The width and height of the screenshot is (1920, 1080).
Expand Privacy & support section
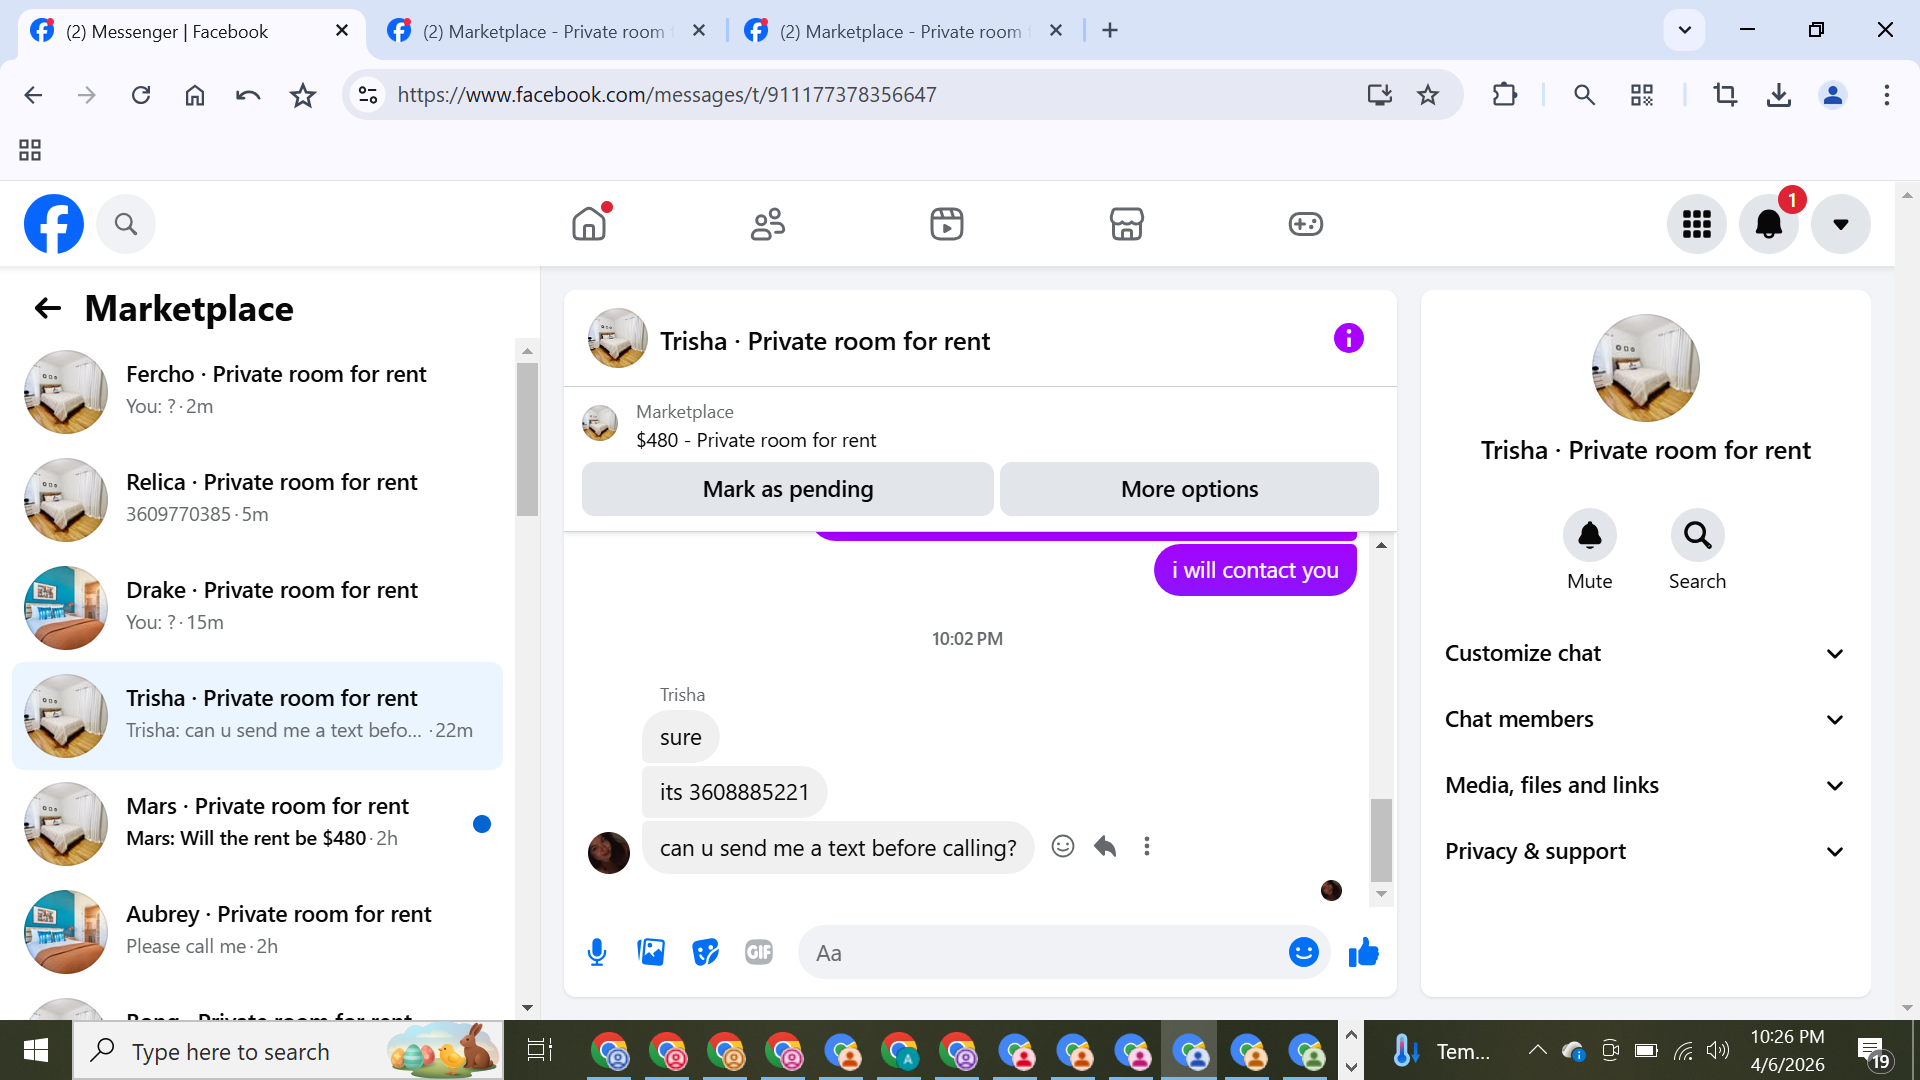[1645, 852]
